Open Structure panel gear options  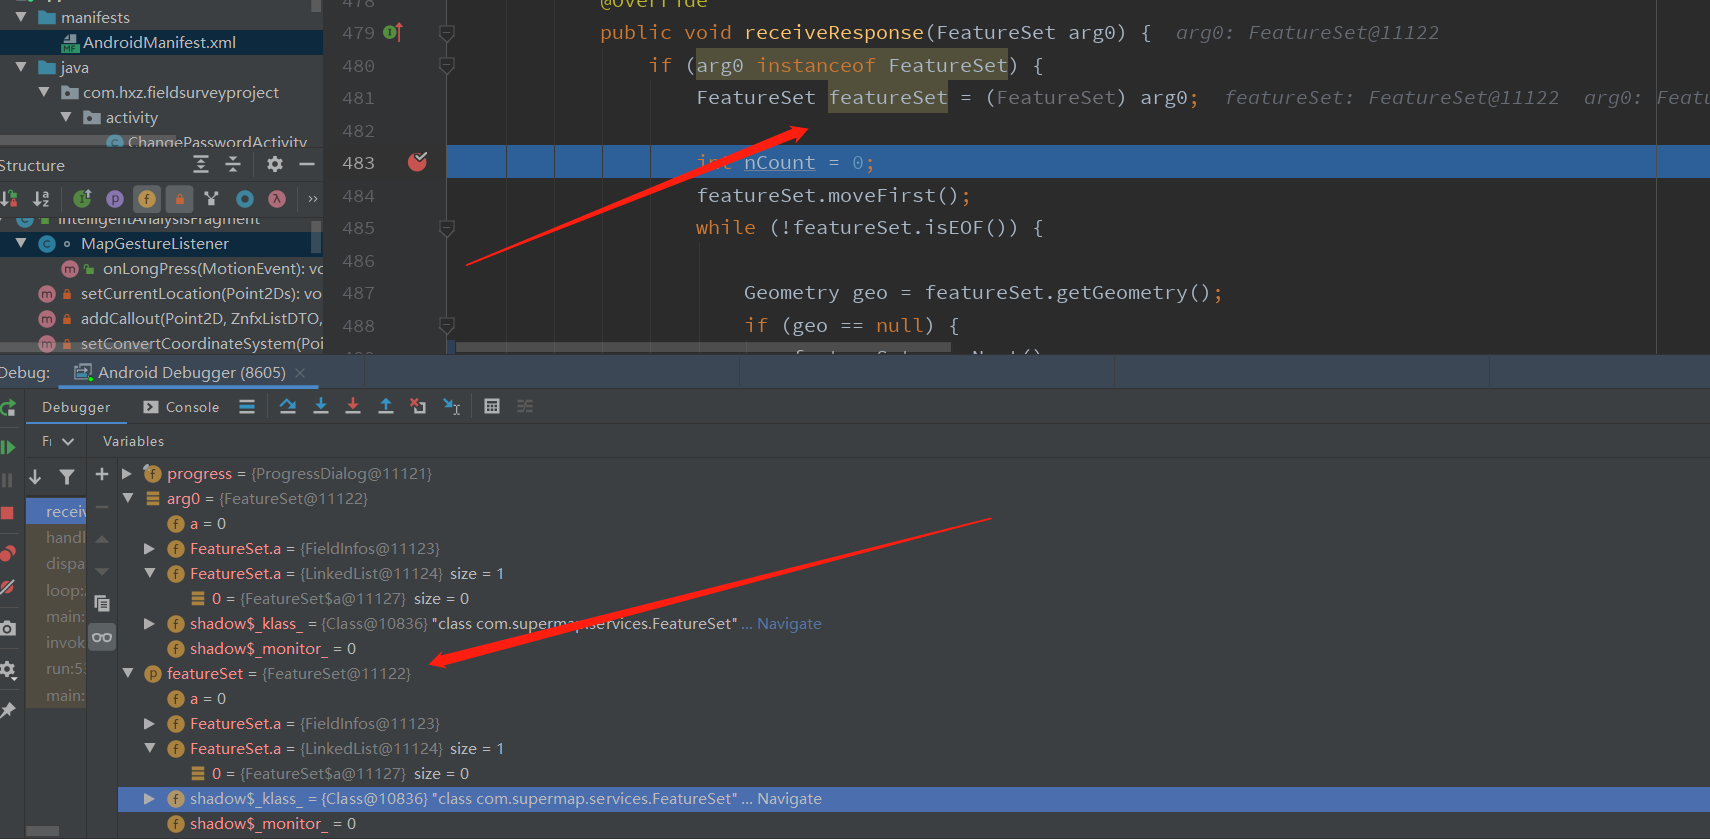point(275,164)
